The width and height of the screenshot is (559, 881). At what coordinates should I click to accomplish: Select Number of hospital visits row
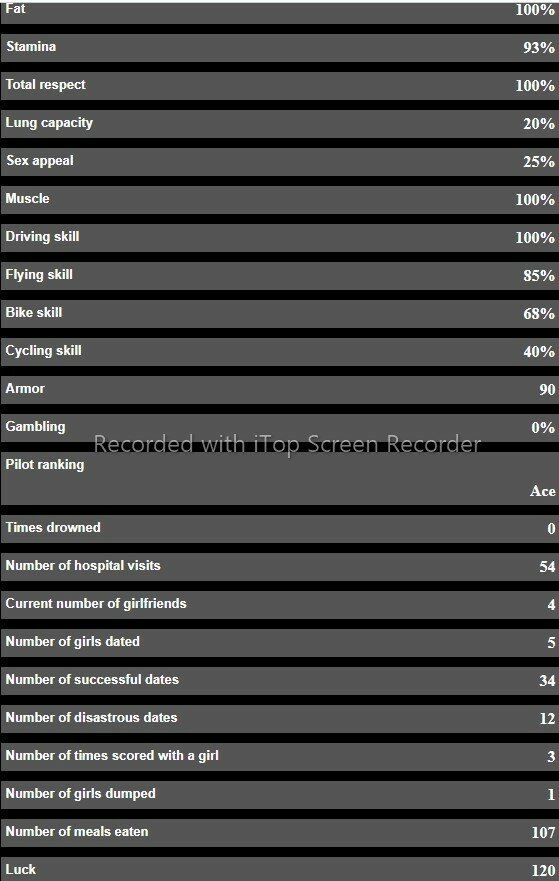click(x=279, y=567)
